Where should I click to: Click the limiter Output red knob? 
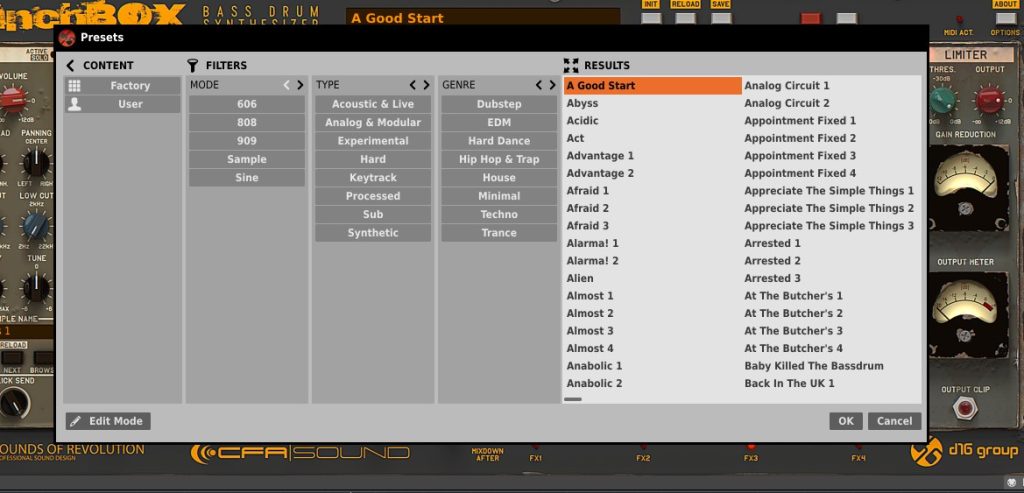988,99
